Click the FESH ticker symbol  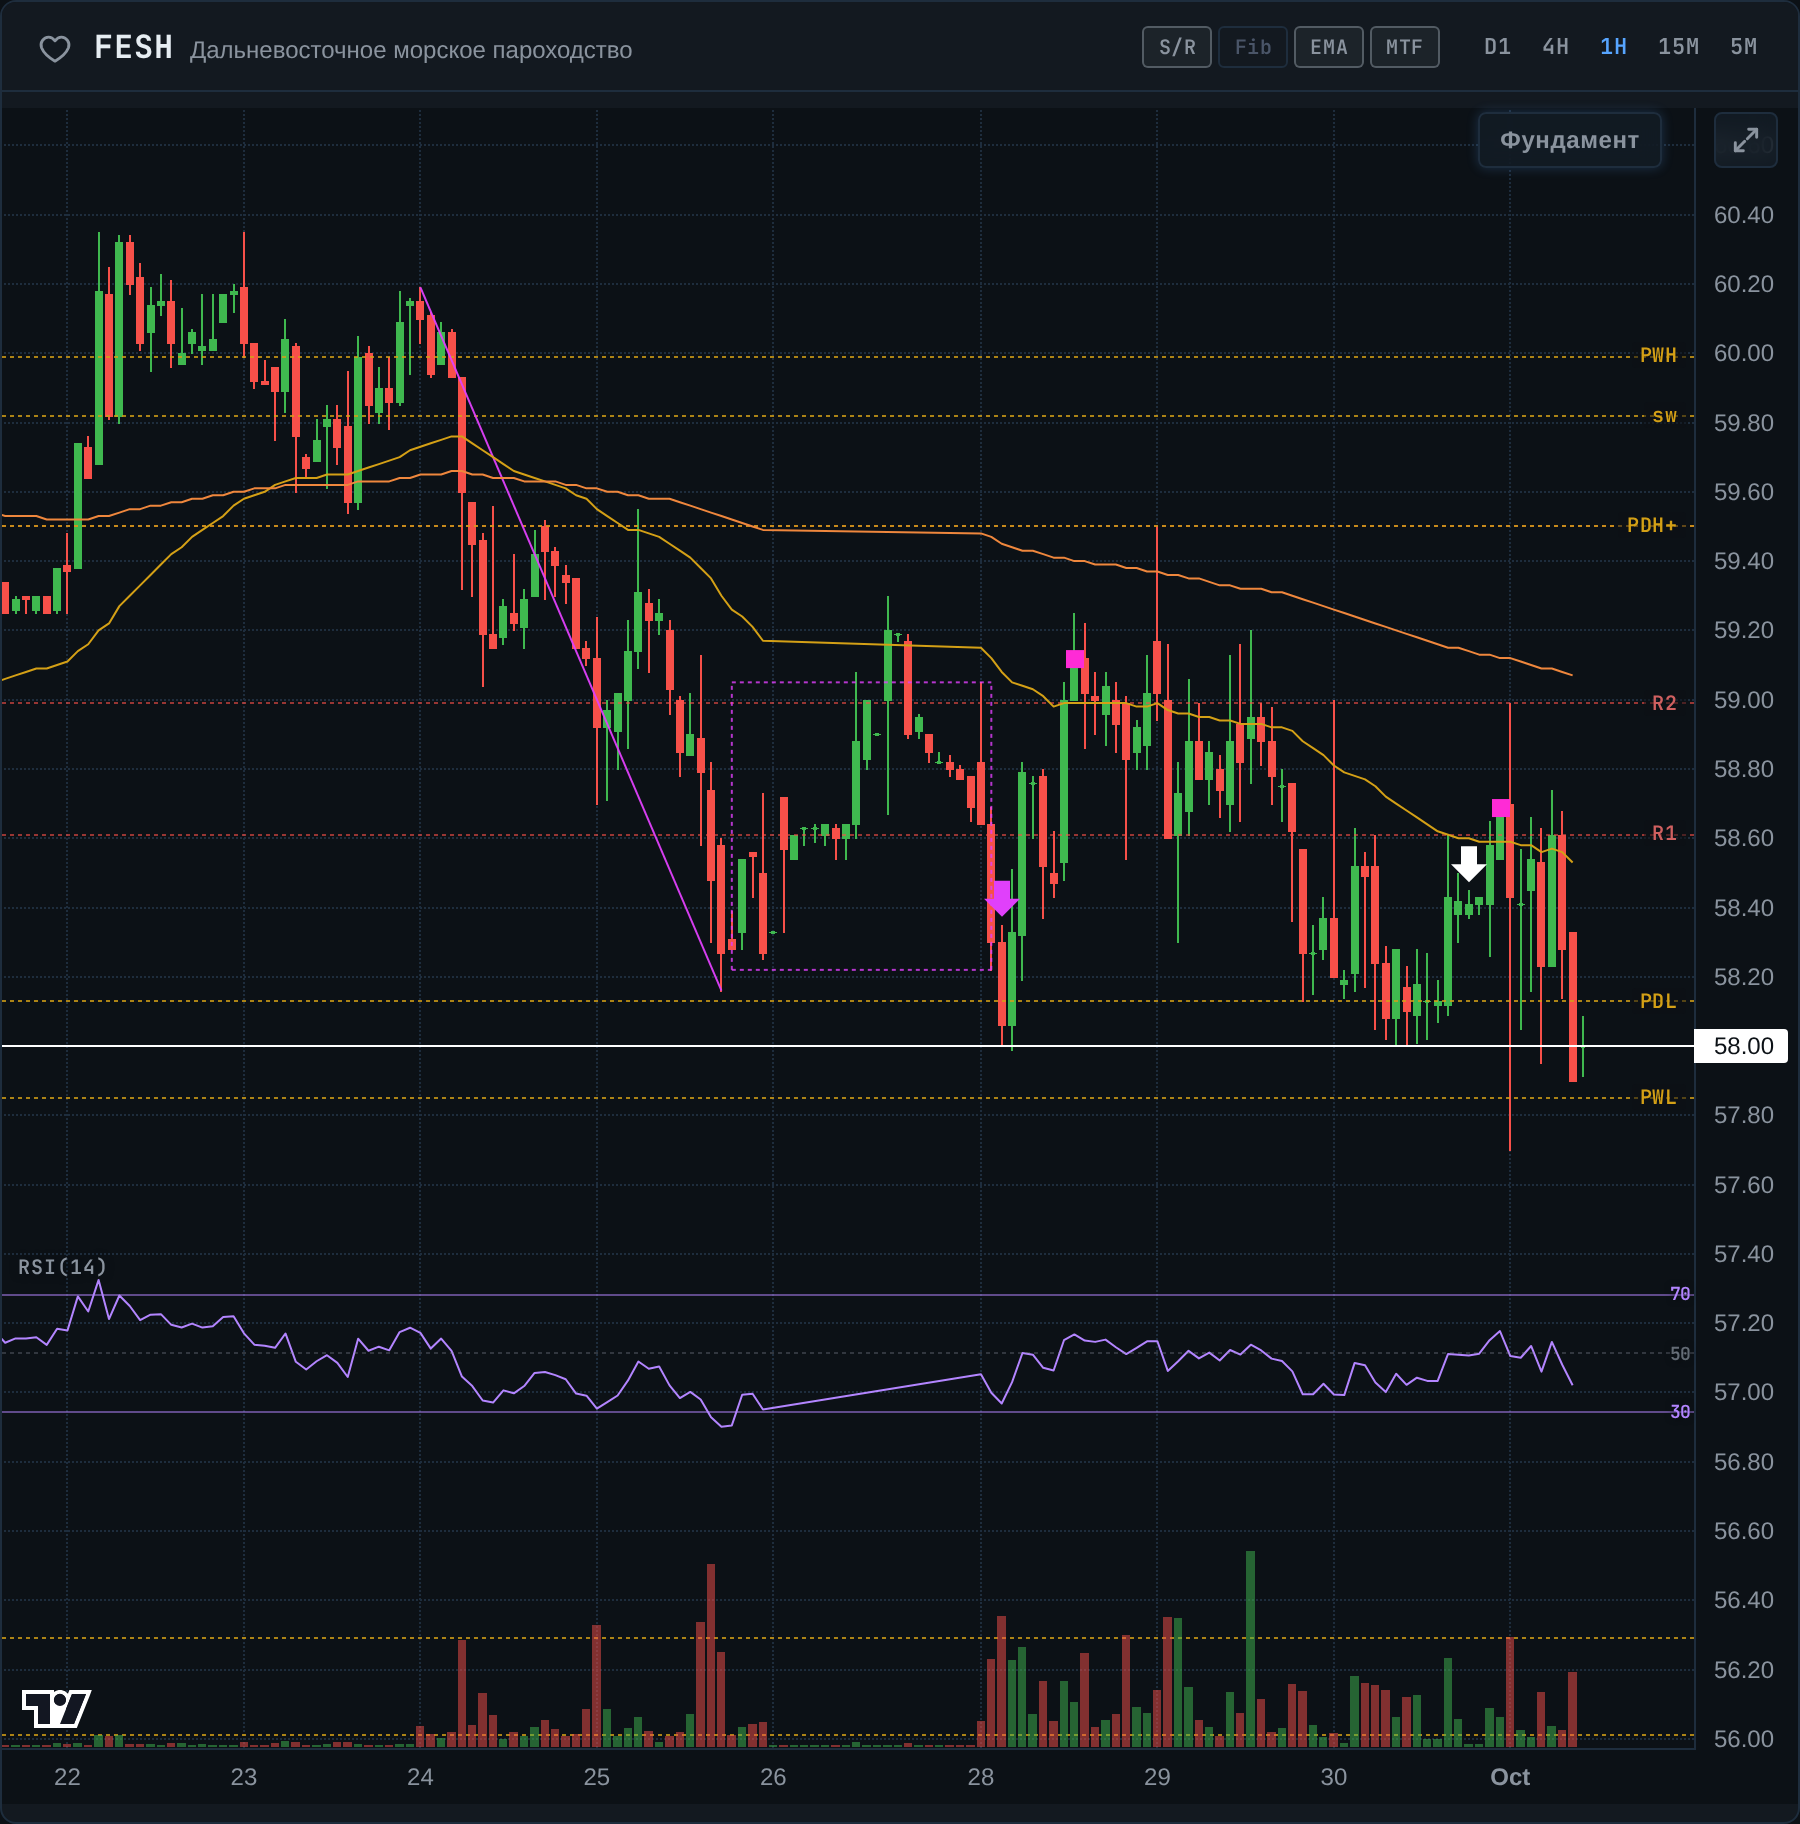133,48
